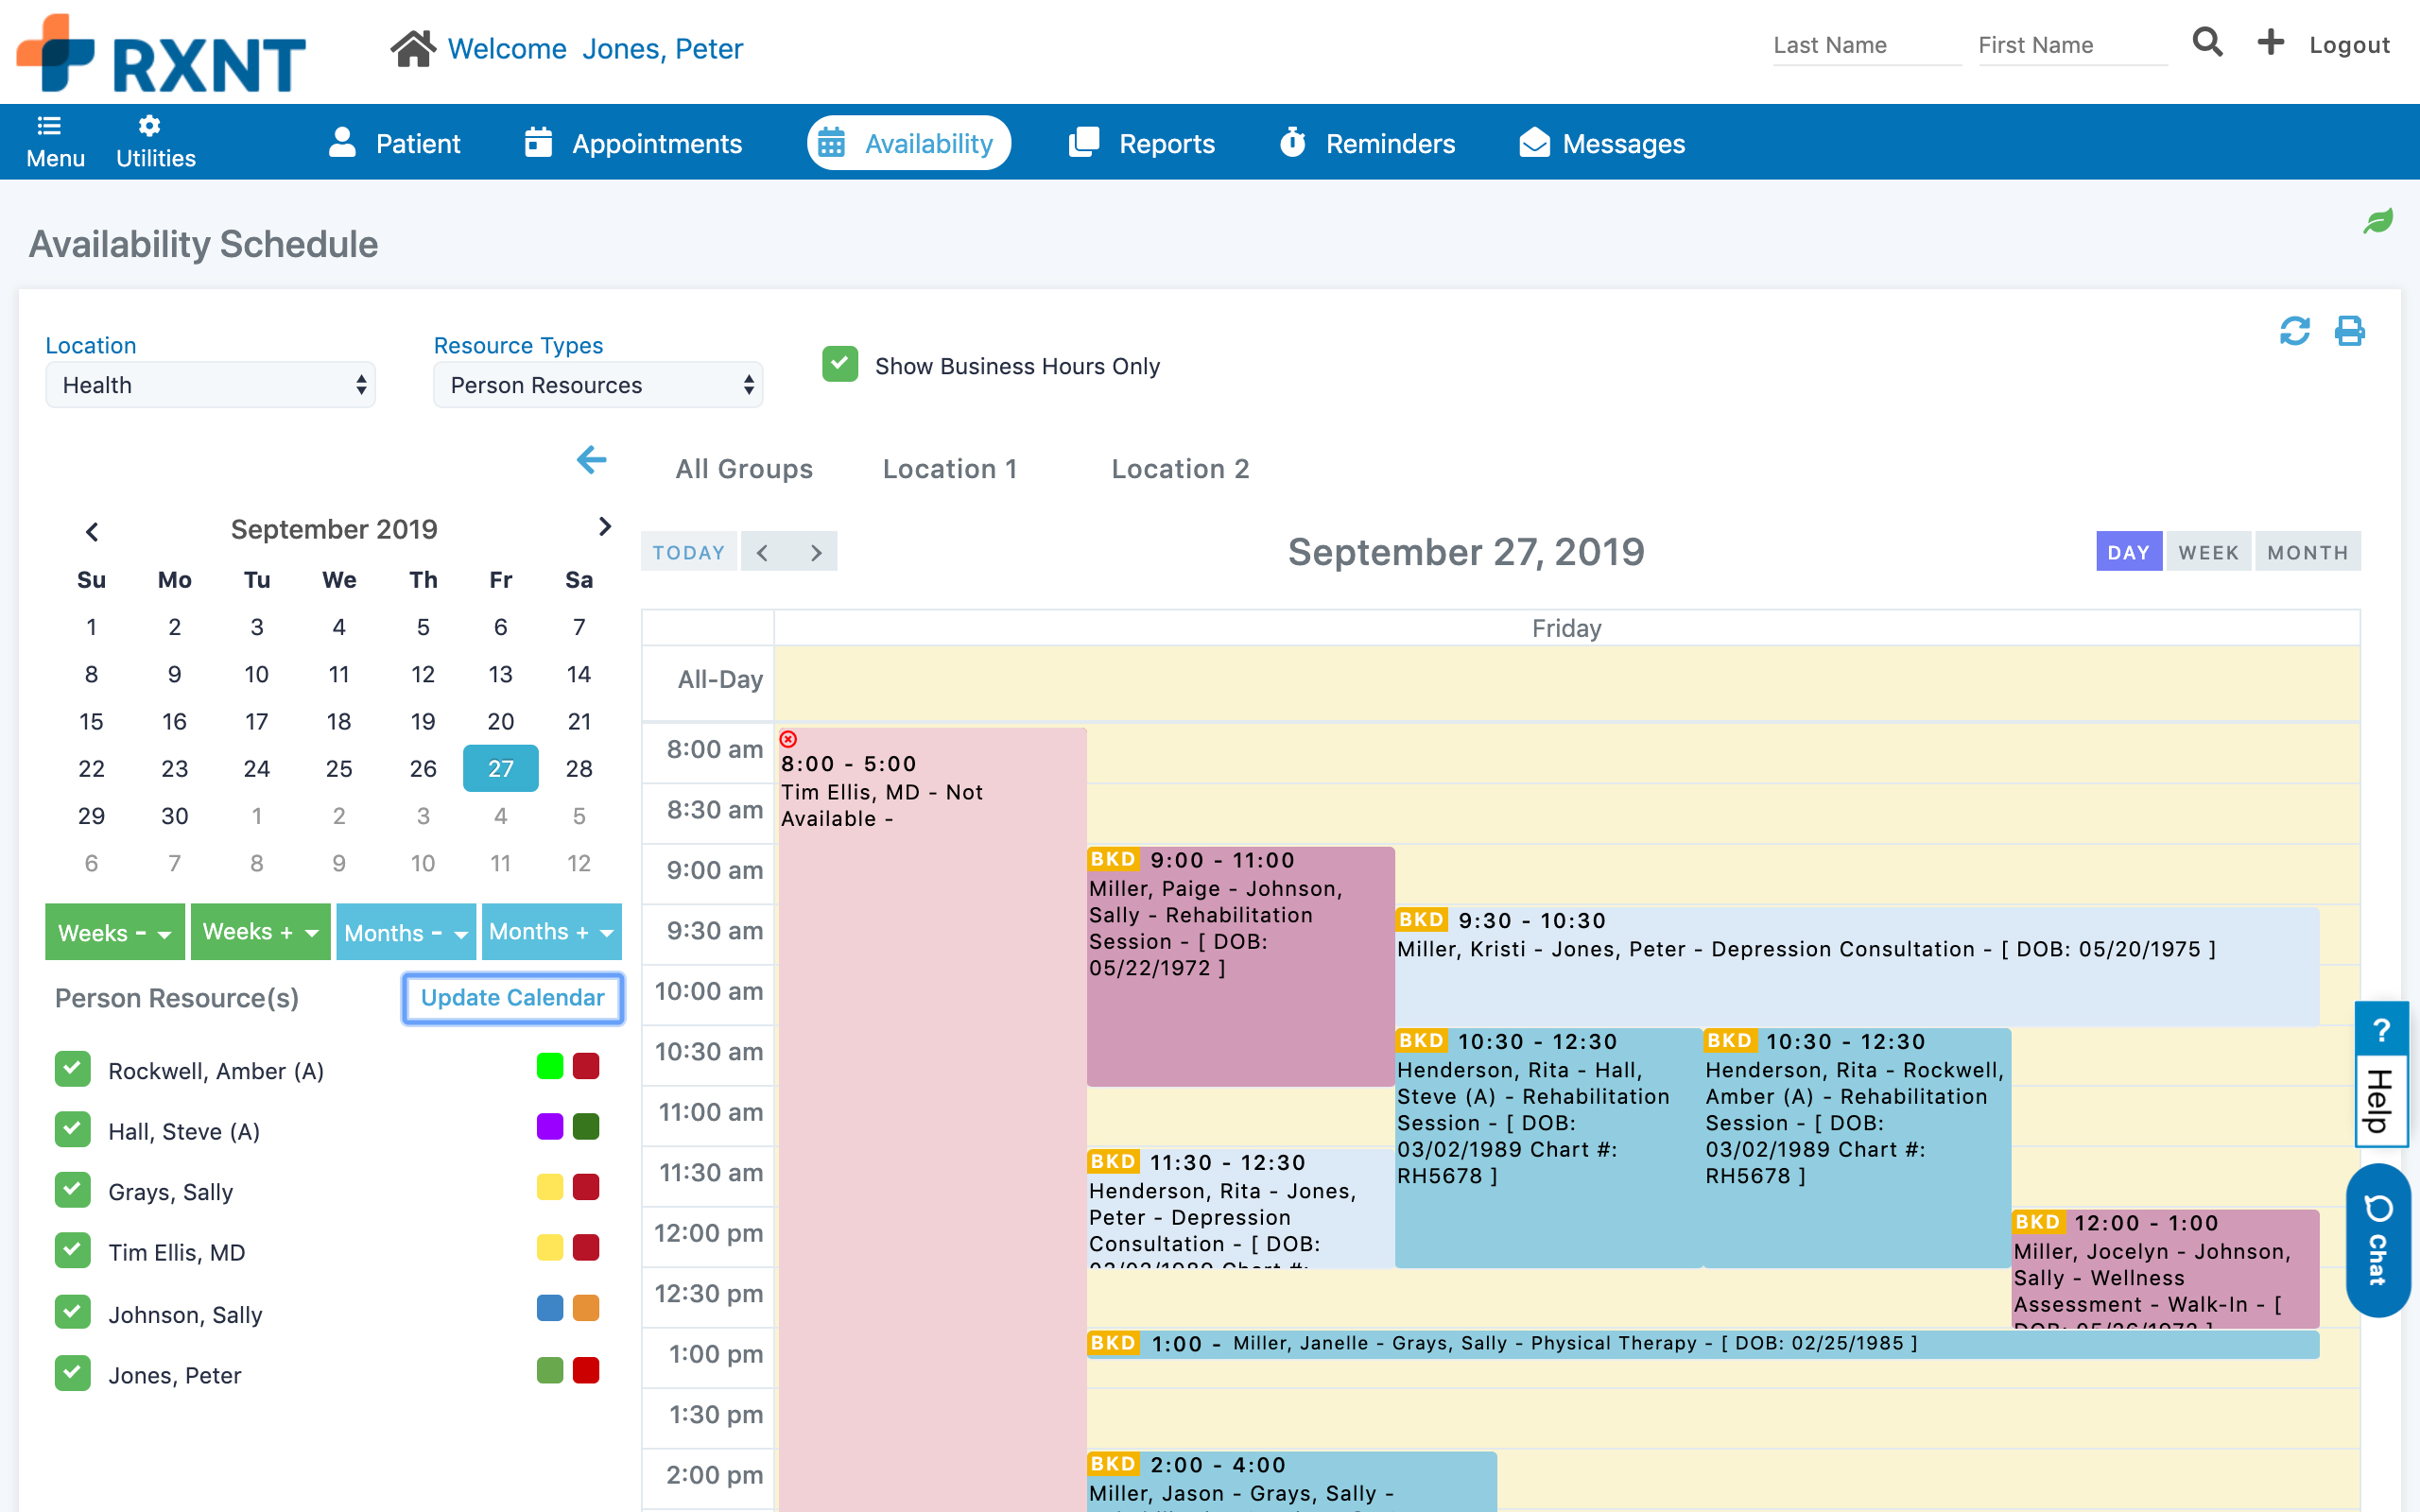This screenshot has width=2420, height=1512.
Task: Collapse sidebar with the blue left arrow
Action: pos(591,460)
